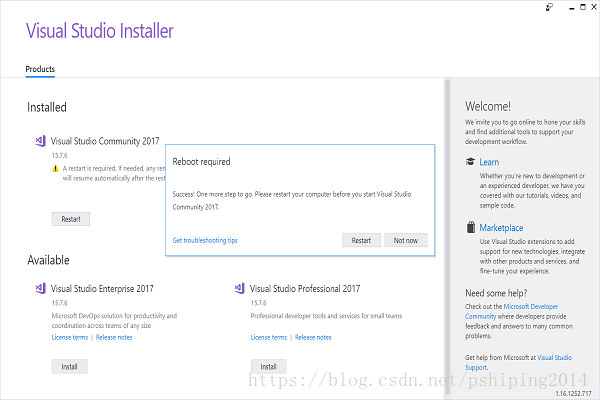
Task: Click the Visual Studio Community 2017 title
Action: coord(105,141)
